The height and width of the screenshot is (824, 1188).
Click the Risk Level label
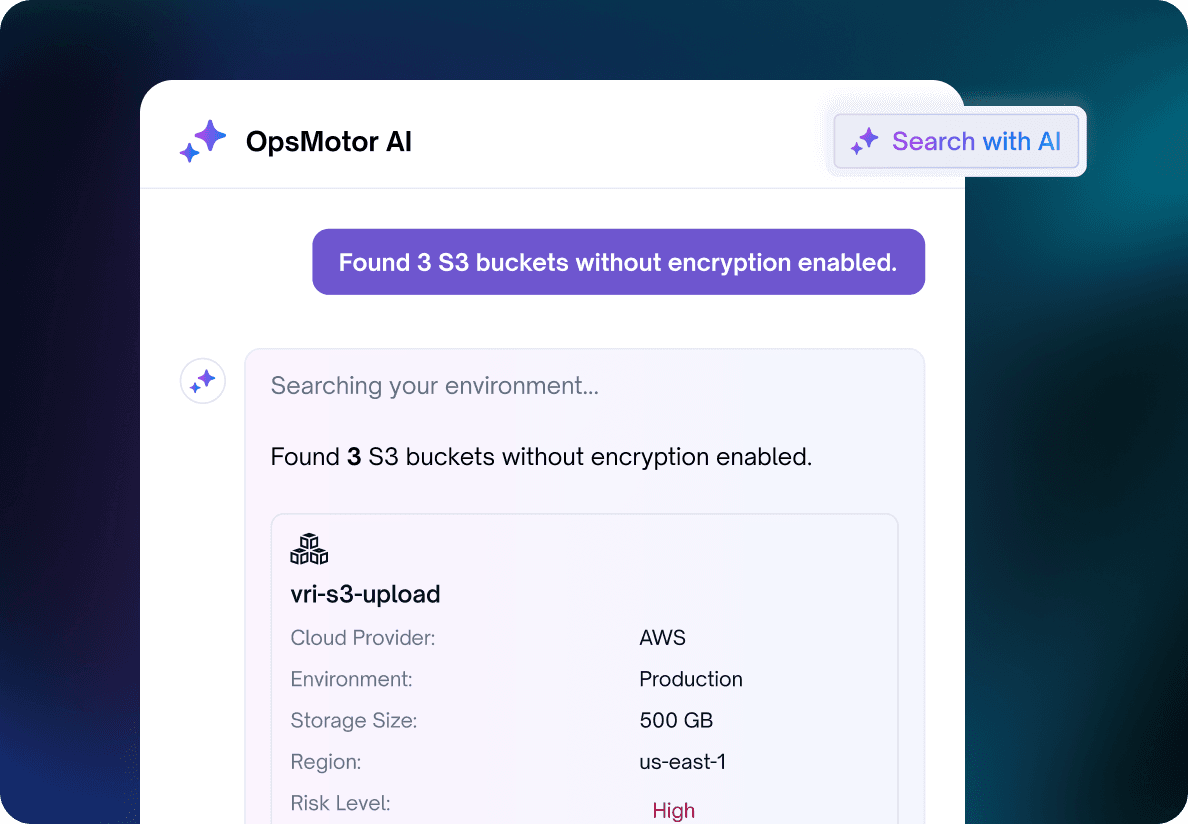340,803
